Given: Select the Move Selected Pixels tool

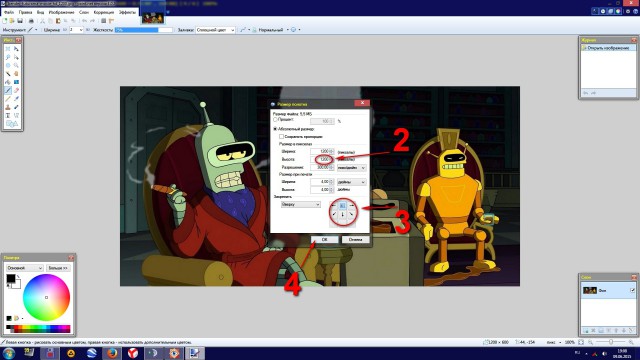Looking at the screenshot, I should [x=16, y=49].
